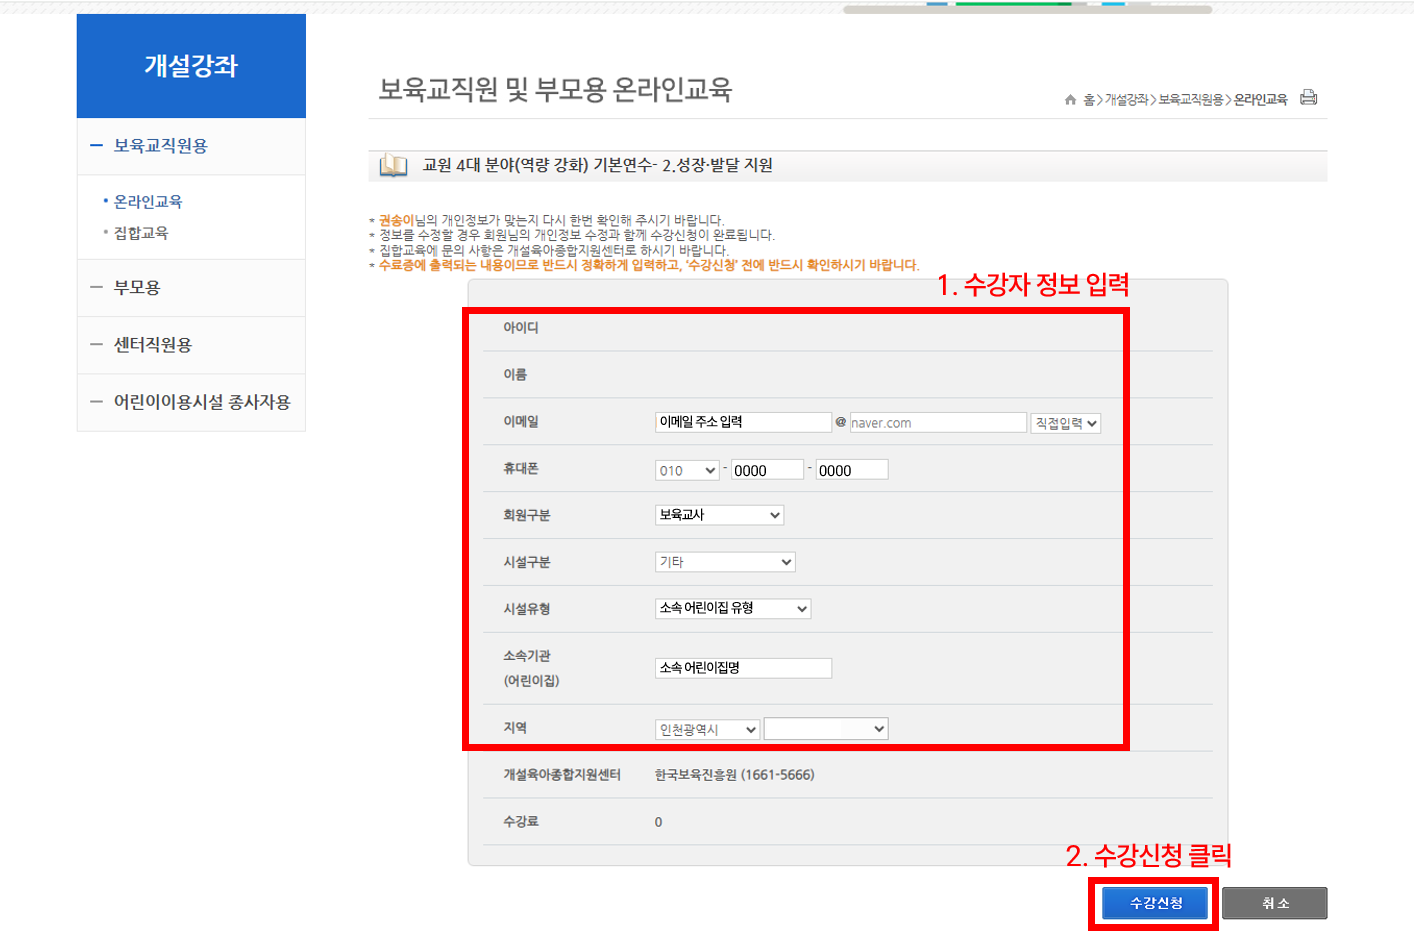This screenshot has width=1414, height=946.
Task: Click the printer icon near breadcrumb
Action: (1308, 98)
